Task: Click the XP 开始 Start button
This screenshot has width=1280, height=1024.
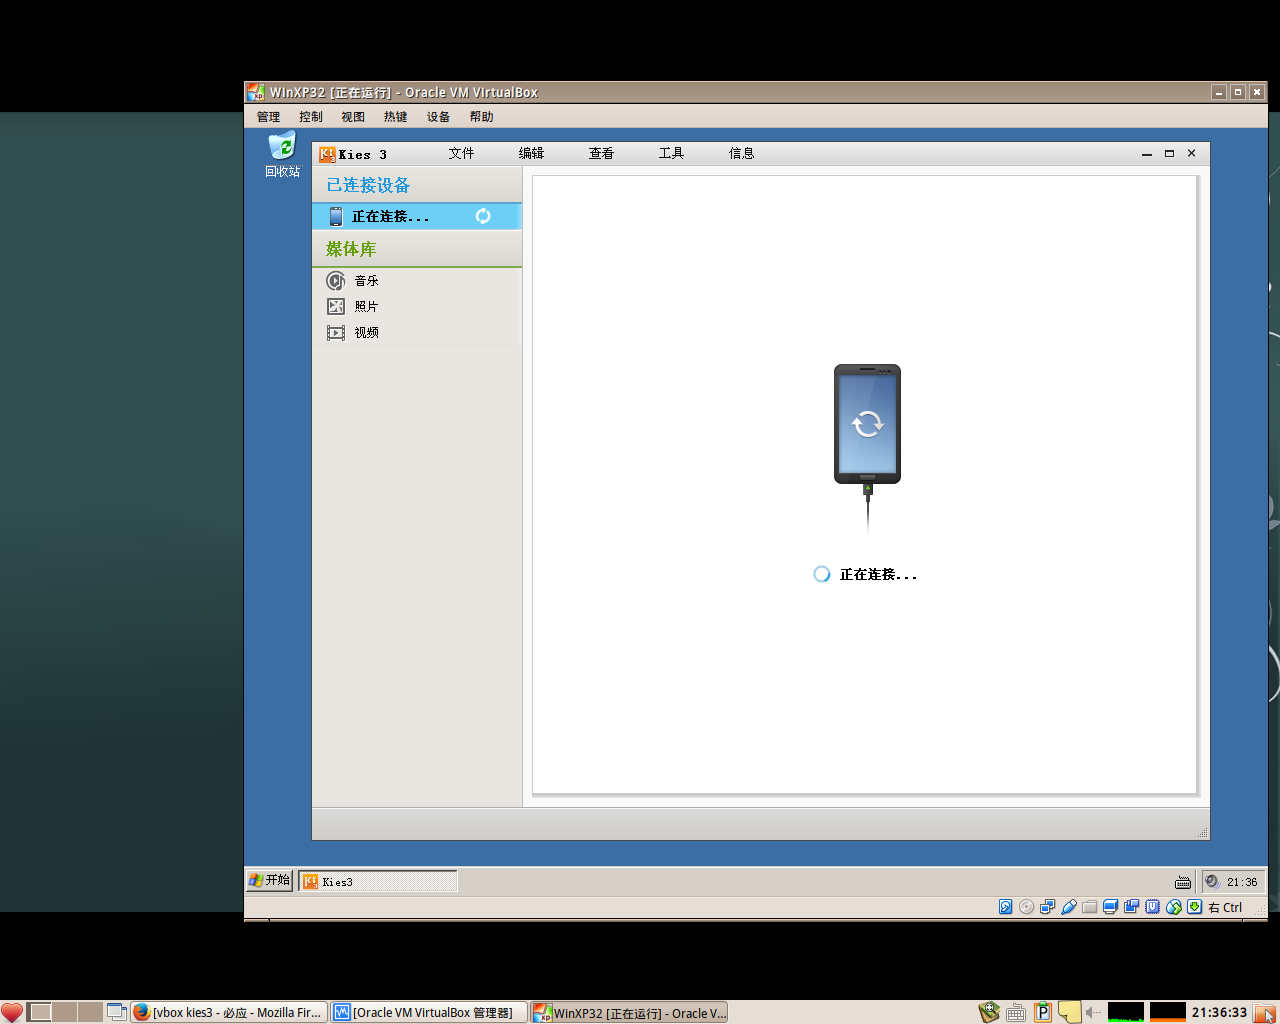Action: pos(270,880)
